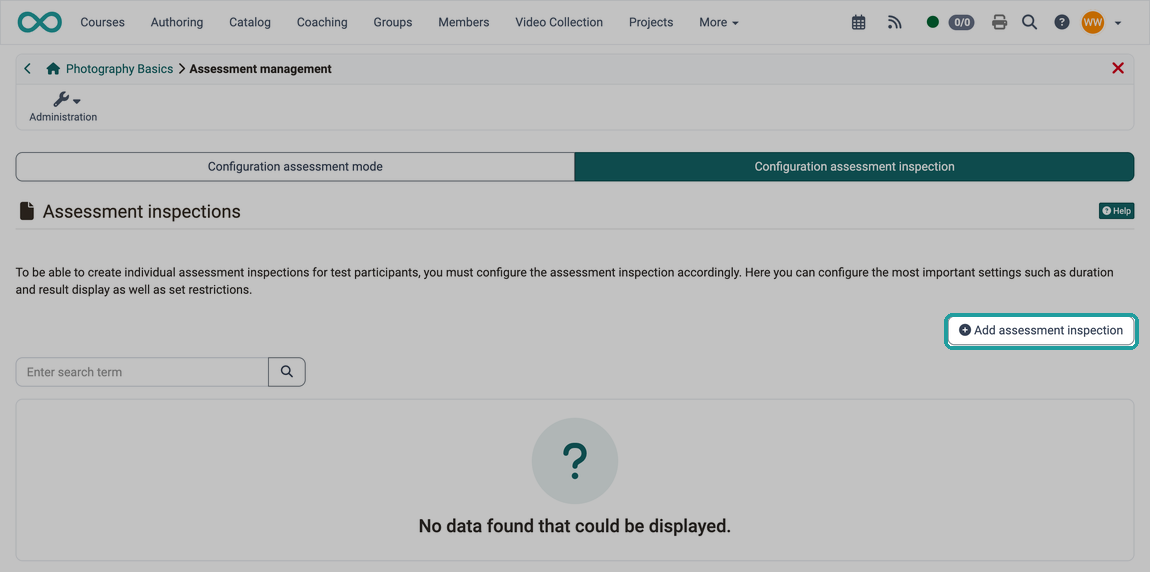Switch to Configuration assessment mode tab
Image resolution: width=1150 pixels, height=572 pixels.
point(295,166)
